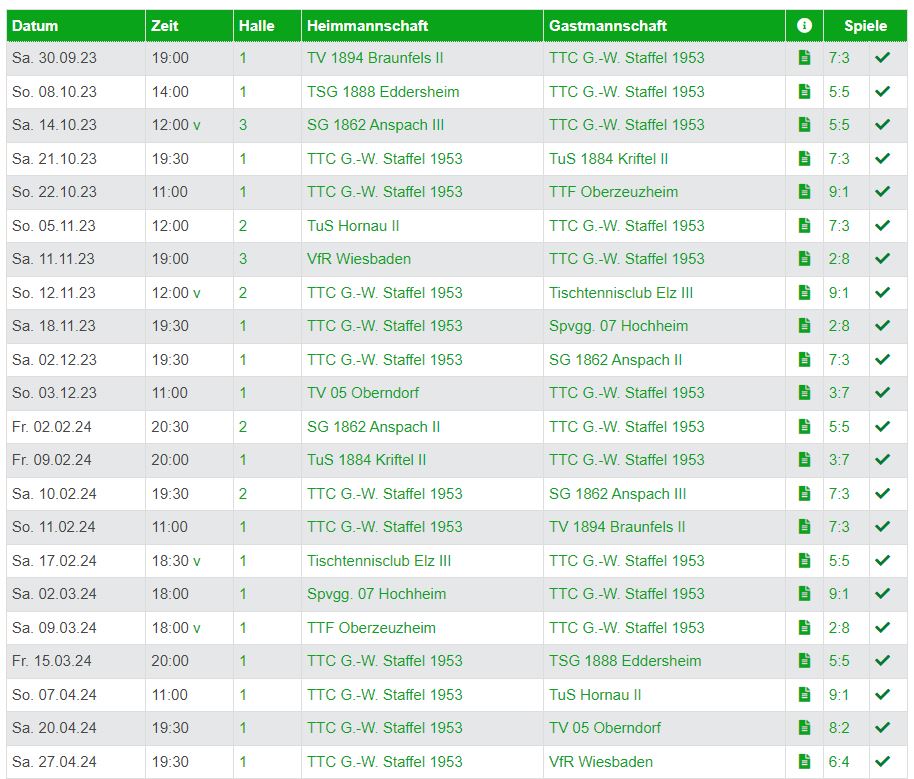914x779 pixels.
Task: Open TTC G.-W. Staffel 1953 home team on 27.04.24
Action: (385, 763)
